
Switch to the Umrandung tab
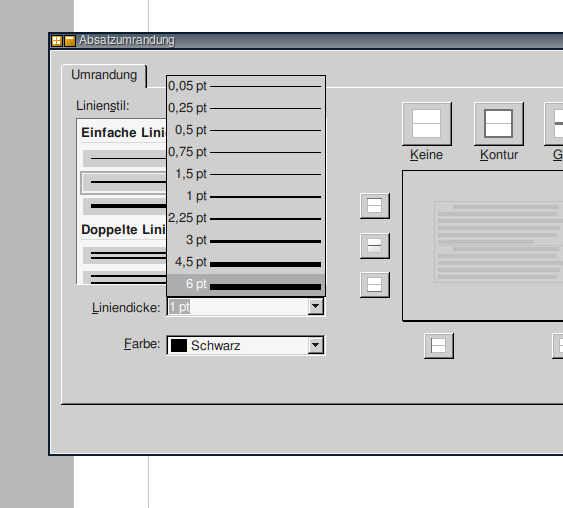point(104,75)
